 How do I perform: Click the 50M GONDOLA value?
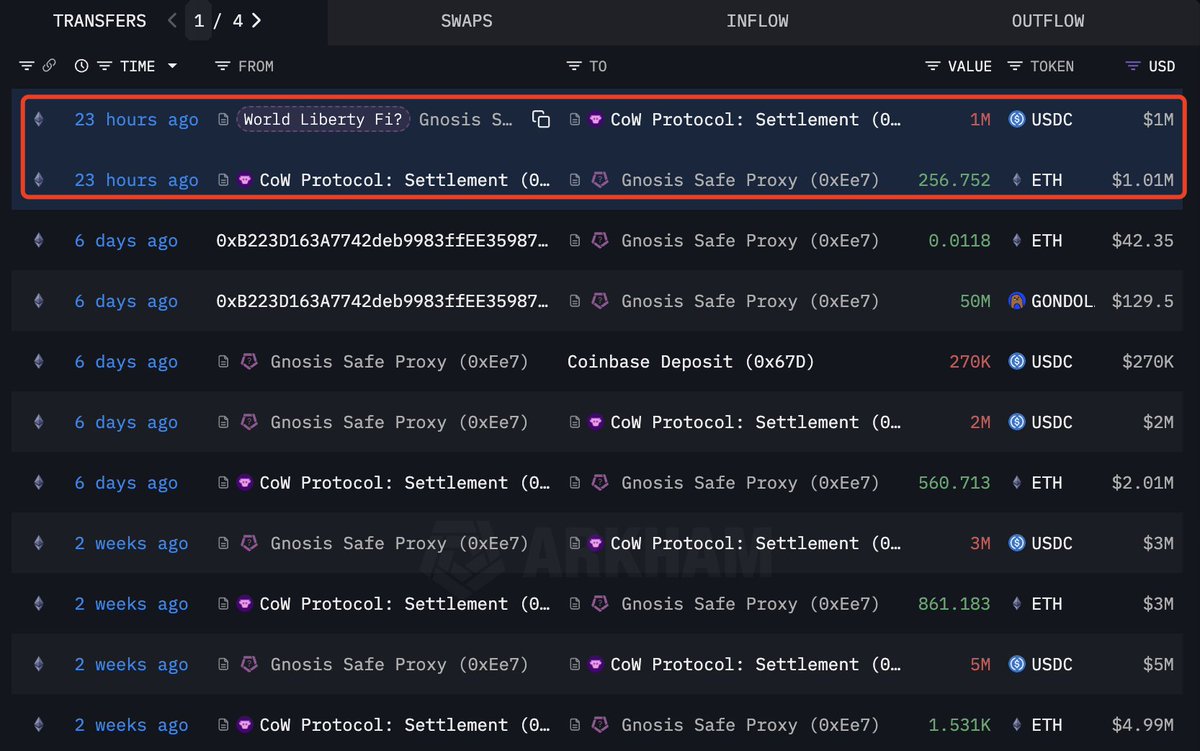(x=975, y=302)
